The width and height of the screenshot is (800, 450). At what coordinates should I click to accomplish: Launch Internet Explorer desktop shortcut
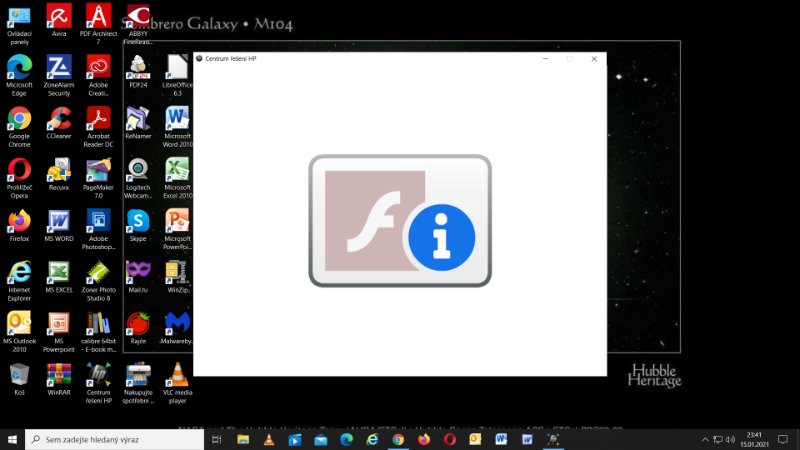(19, 281)
